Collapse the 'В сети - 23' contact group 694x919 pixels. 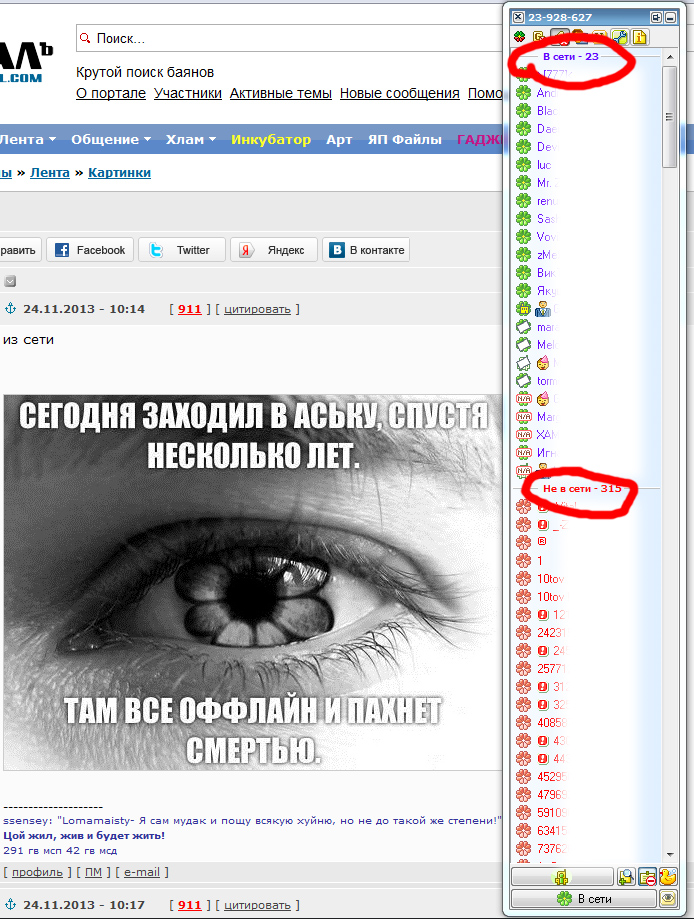tap(570, 56)
